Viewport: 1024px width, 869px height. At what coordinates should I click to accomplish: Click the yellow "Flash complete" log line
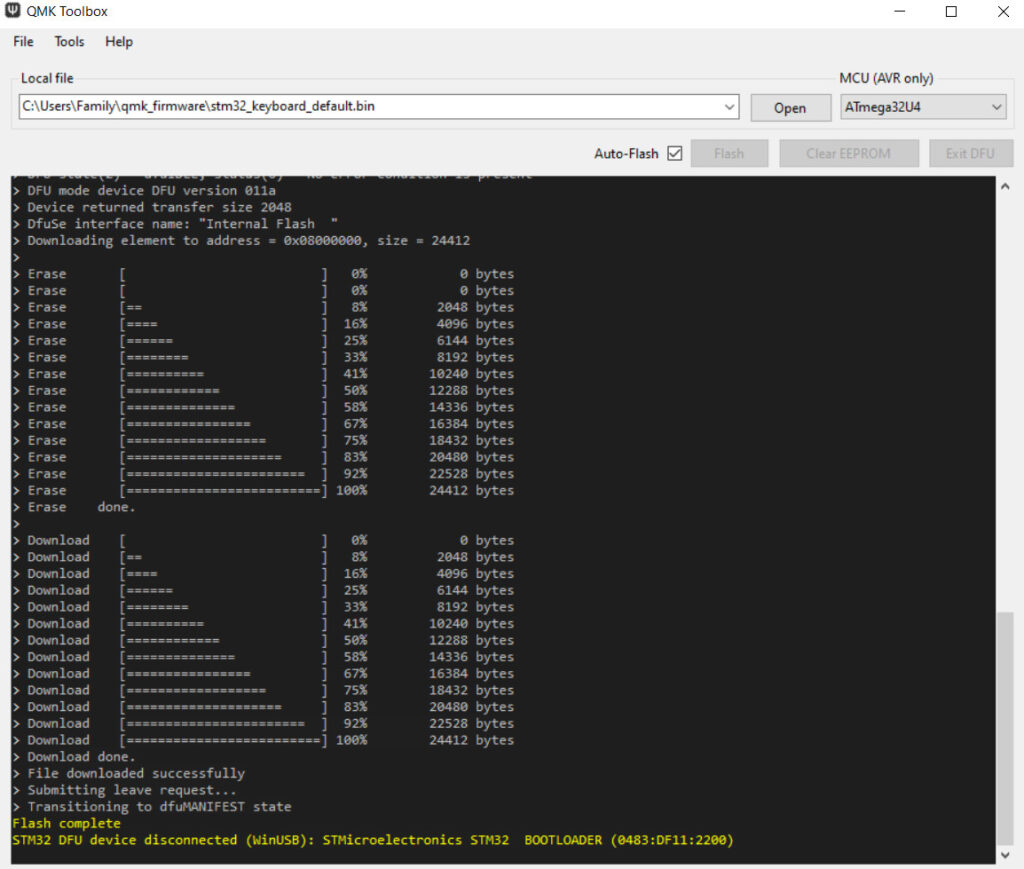point(66,824)
